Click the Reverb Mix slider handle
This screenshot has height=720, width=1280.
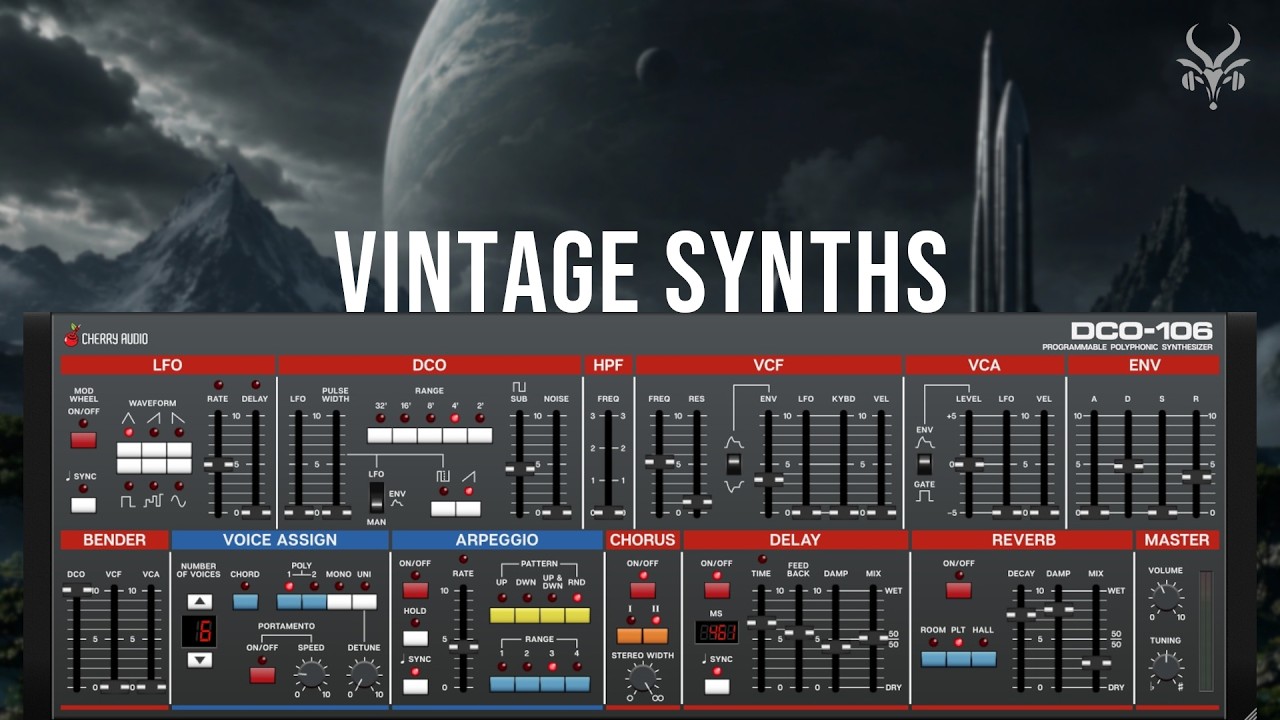[x=1095, y=662]
